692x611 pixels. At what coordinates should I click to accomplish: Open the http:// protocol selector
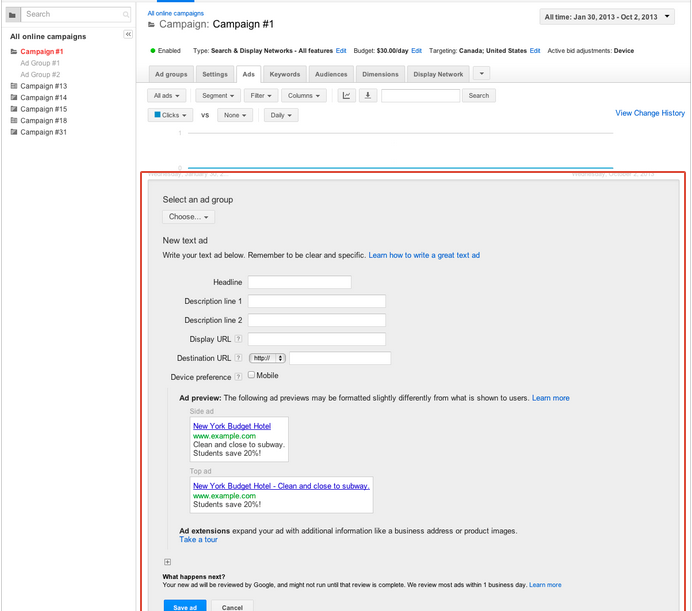point(268,358)
